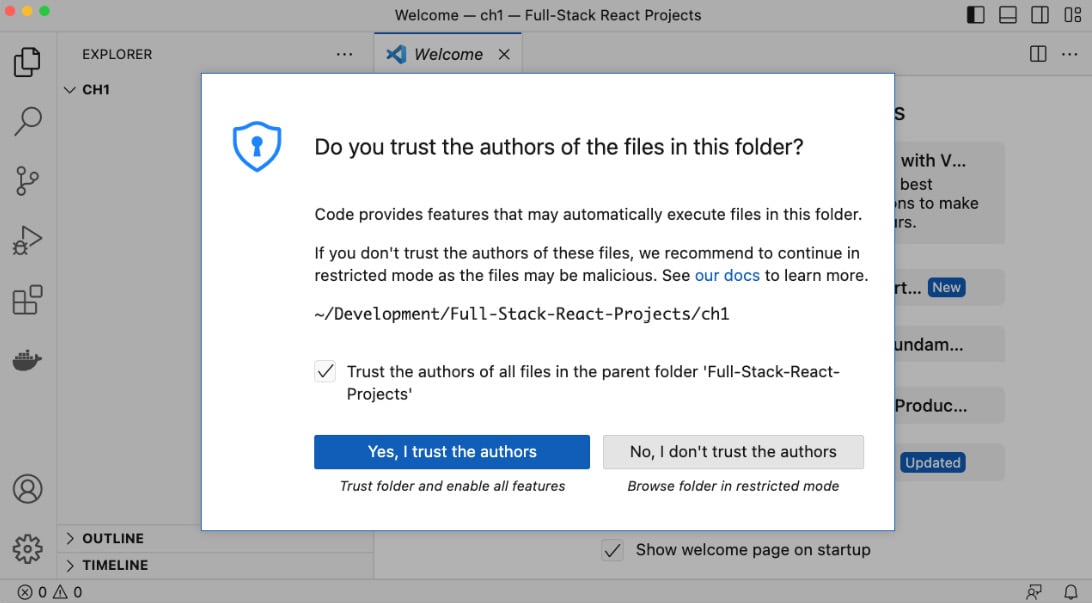Screen dimensions: 1092x604
Task: Switch to the Welcome tab
Action: click(448, 54)
